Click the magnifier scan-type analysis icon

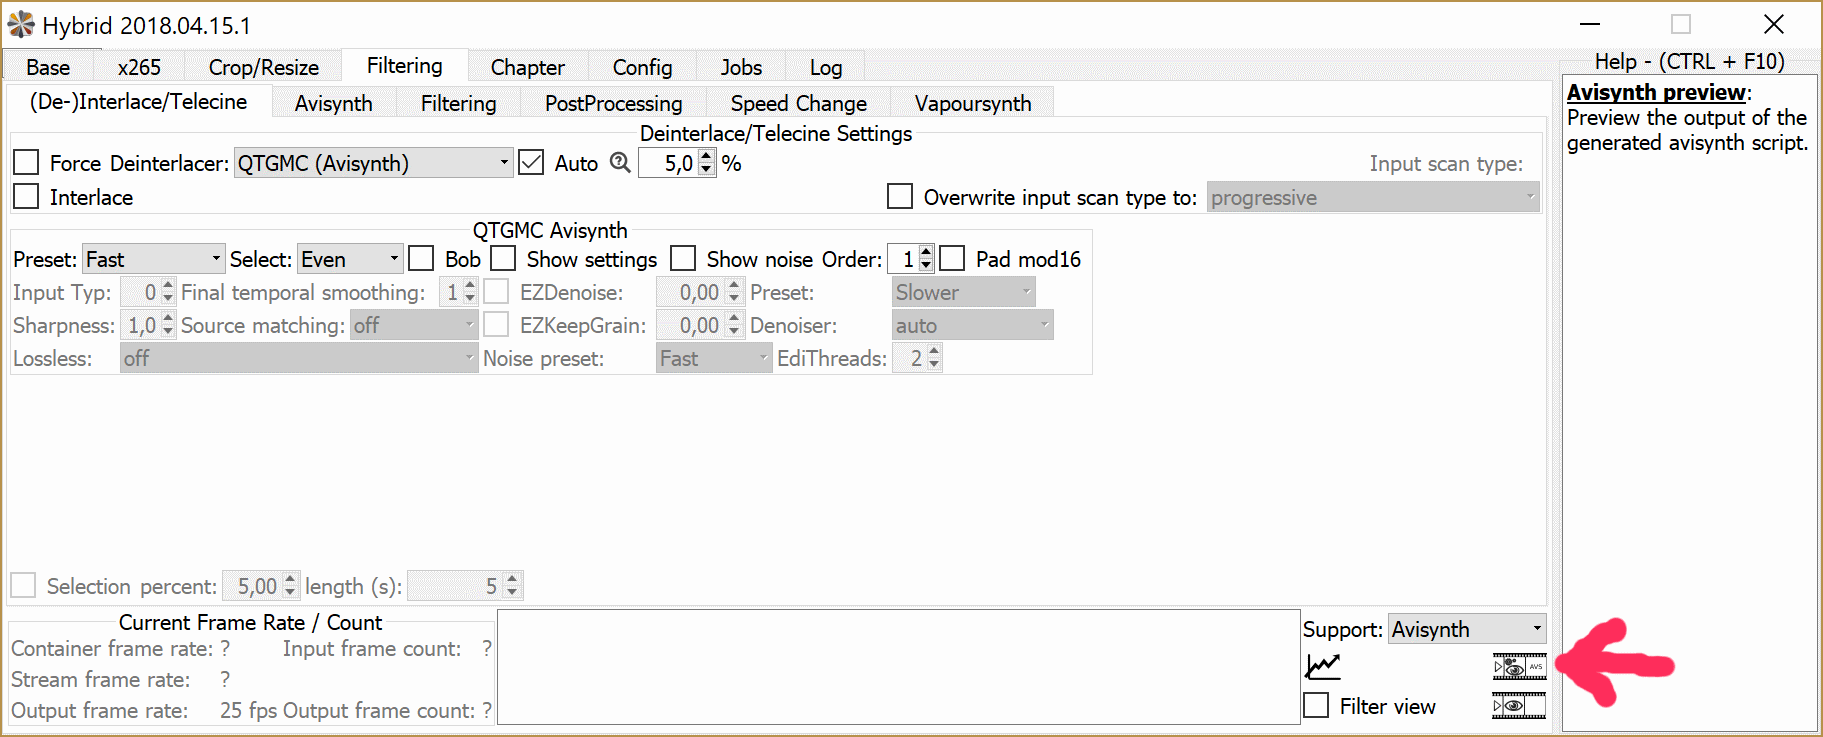click(620, 163)
